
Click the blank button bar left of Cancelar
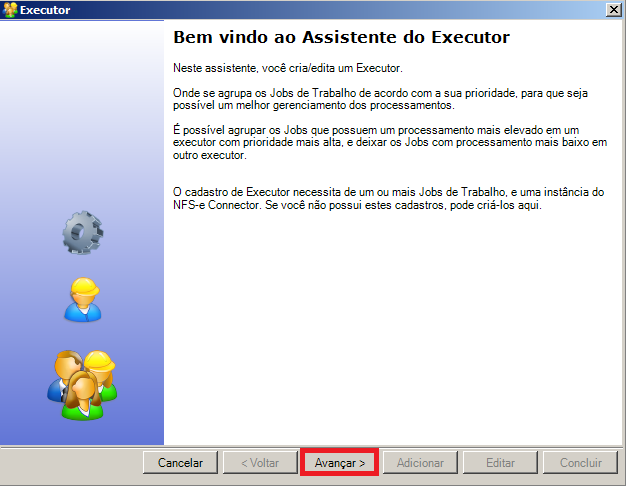coord(72,463)
